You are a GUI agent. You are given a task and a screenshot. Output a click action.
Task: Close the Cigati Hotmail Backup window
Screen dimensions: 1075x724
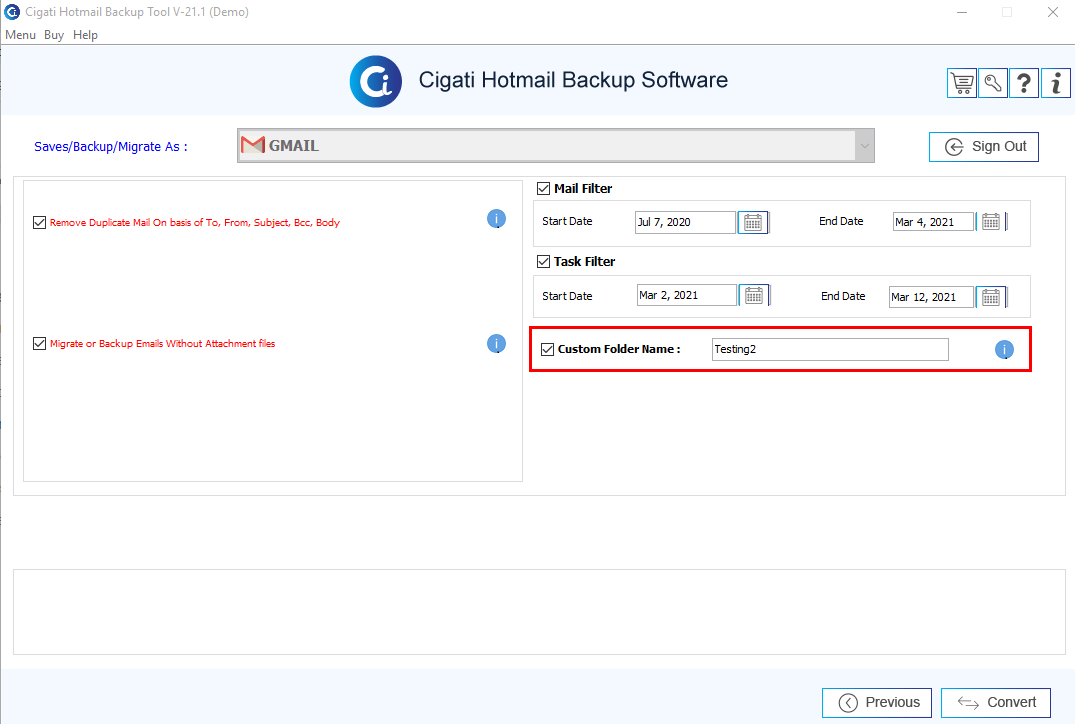point(1052,12)
